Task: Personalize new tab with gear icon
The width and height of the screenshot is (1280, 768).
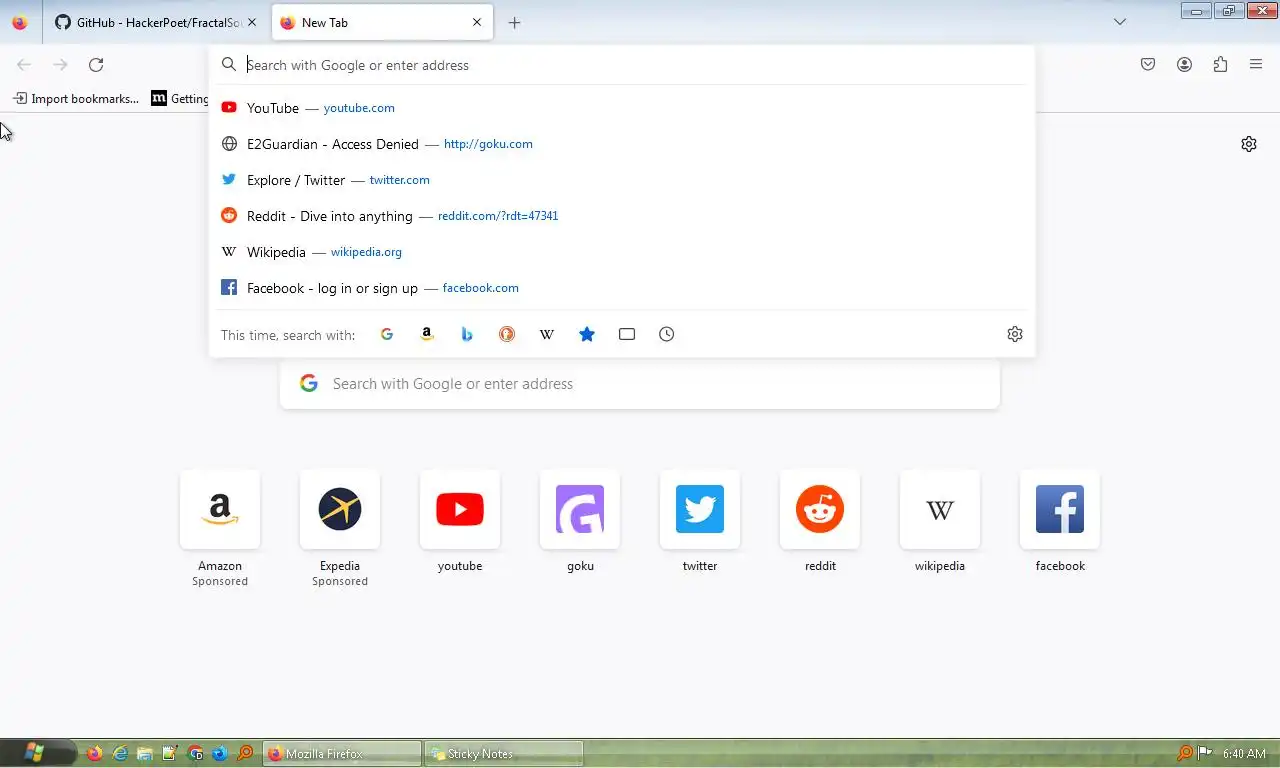Action: [1249, 144]
